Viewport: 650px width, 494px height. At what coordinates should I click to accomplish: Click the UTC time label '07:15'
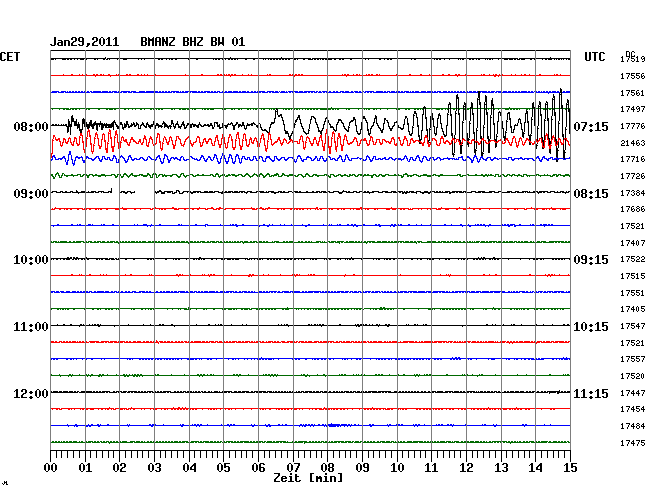click(591, 126)
